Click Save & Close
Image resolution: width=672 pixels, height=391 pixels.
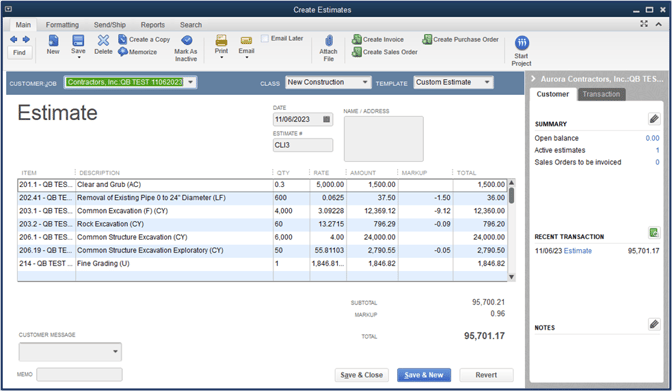tap(361, 375)
